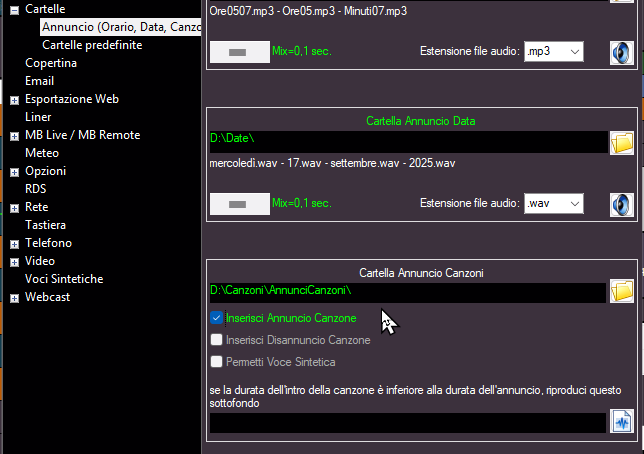
Task: Click the empty background sound path field
Action: (406, 422)
